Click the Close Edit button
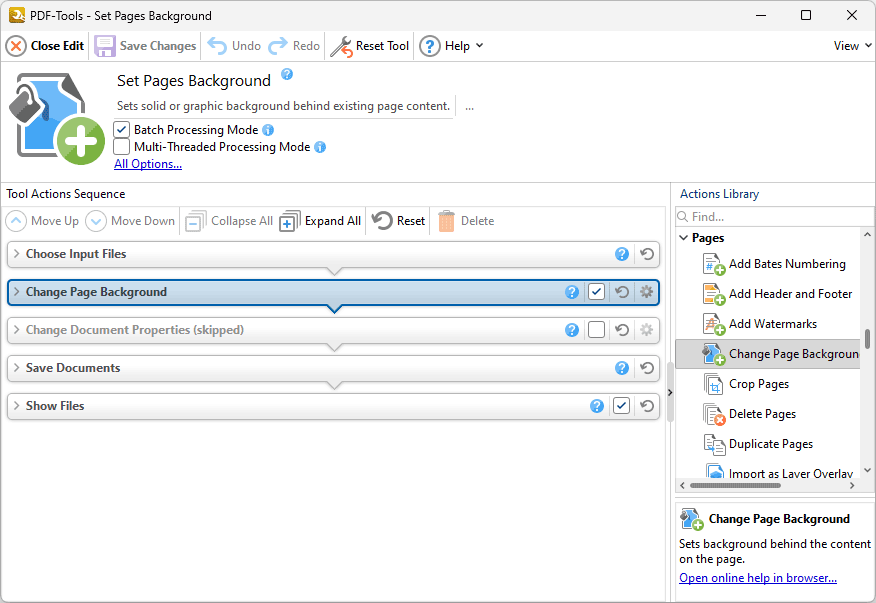This screenshot has width=876, height=603. tap(45, 46)
